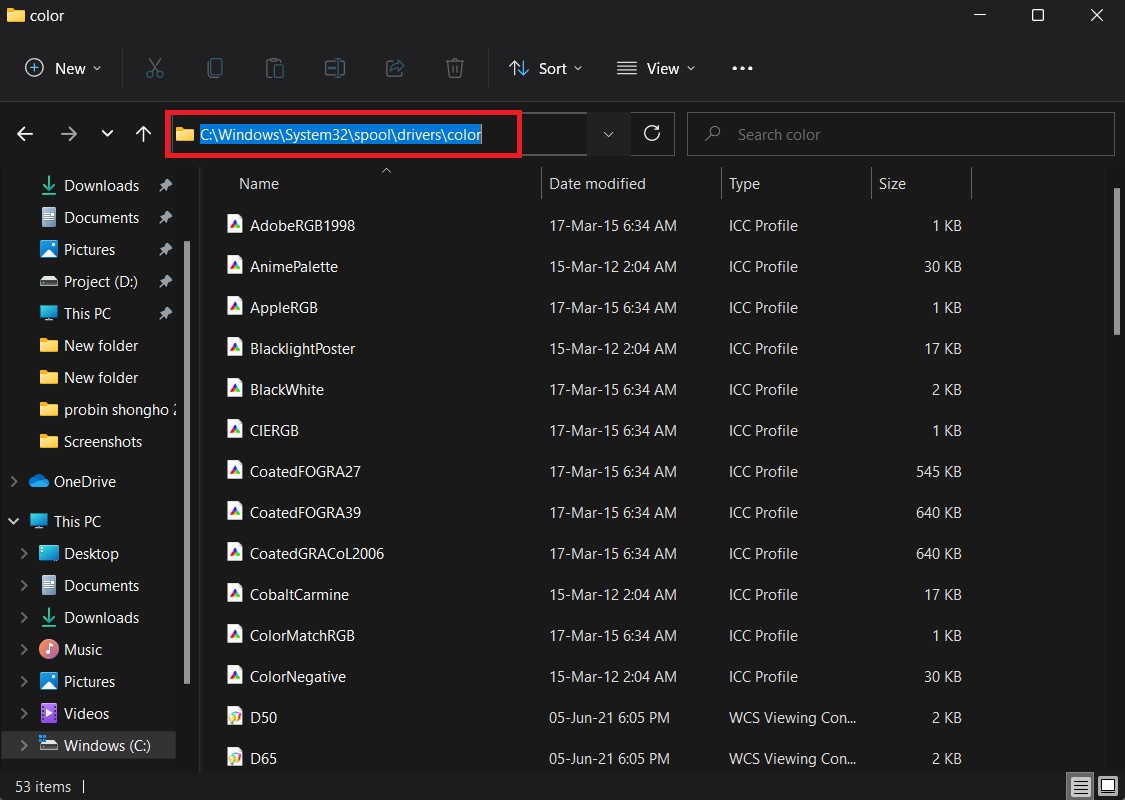The height and width of the screenshot is (800, 1125).
Task: Open the address bar history dropdown
Action: pyautogui.click(x=608, y=133)
